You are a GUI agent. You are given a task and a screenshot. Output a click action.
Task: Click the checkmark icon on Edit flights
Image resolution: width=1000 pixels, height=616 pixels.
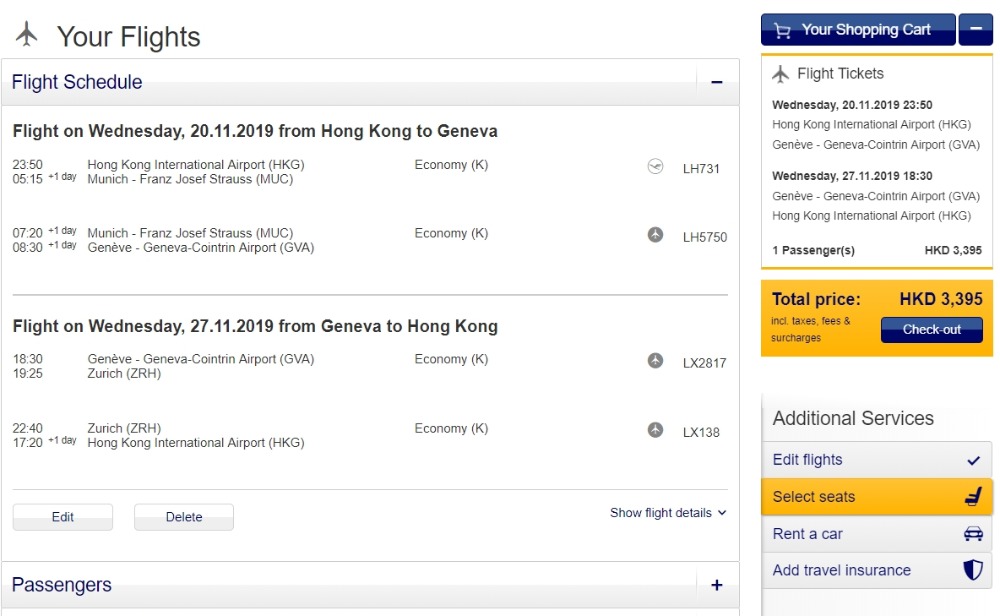974,461
